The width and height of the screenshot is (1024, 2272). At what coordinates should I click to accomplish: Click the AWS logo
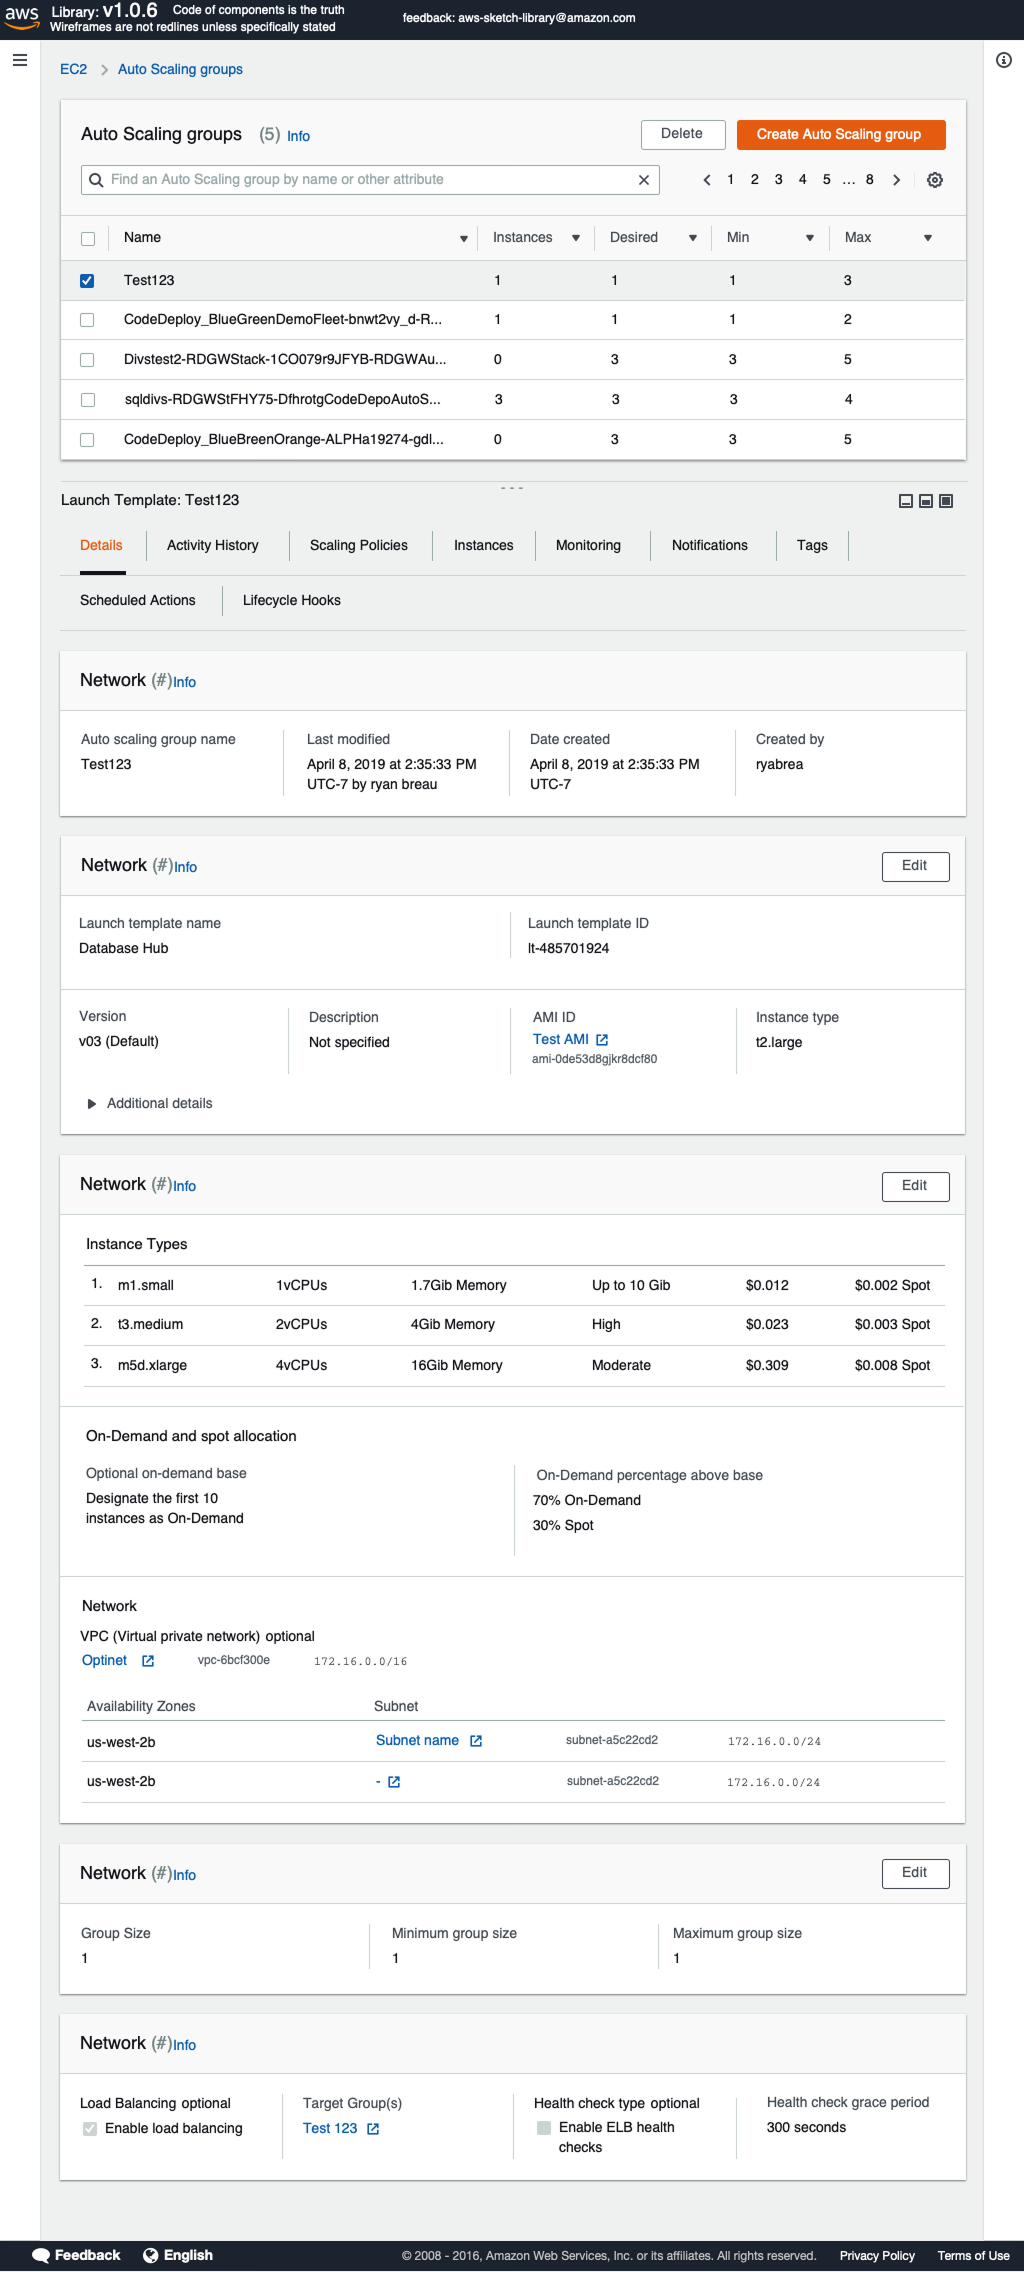(21, 18)
